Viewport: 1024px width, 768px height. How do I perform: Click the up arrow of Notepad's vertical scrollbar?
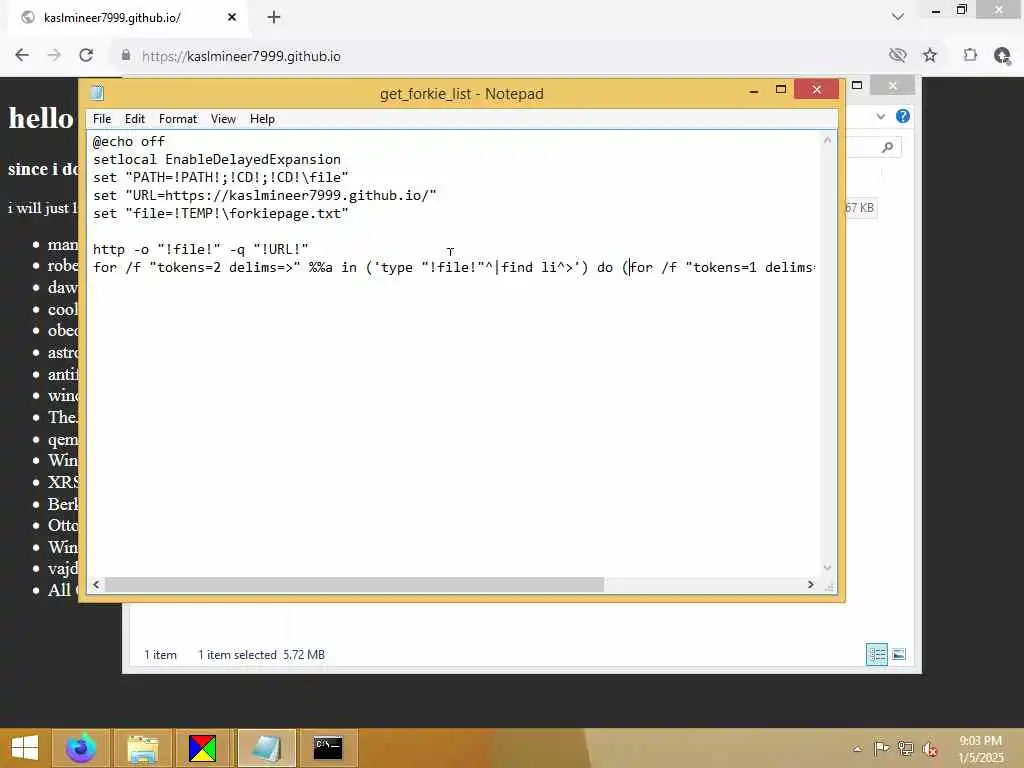pyautogui.click(x=827, y=140)
